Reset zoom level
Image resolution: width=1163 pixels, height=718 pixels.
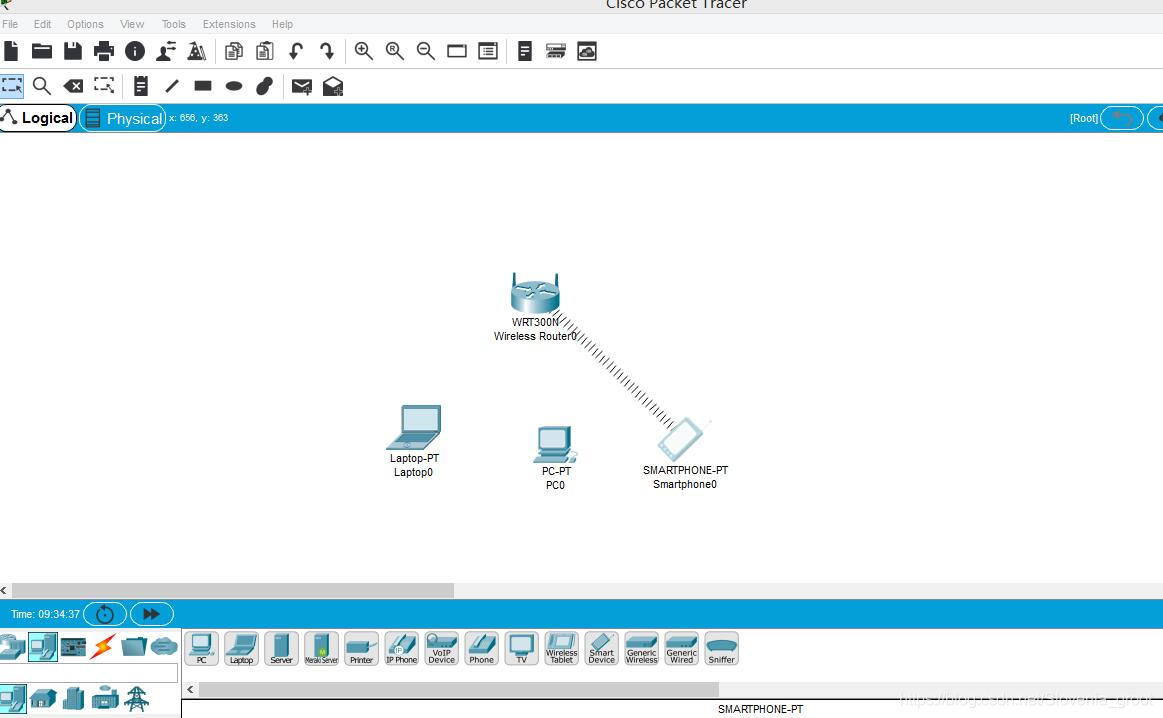(395, 51)
